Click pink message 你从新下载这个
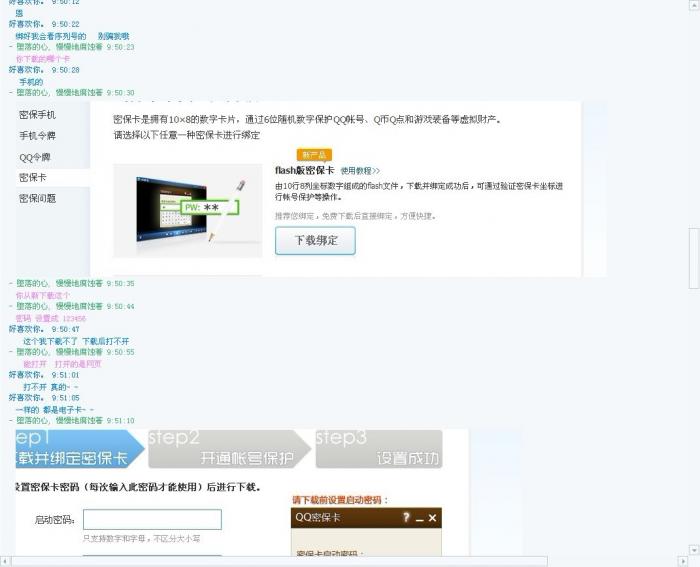 pos(43,296)
